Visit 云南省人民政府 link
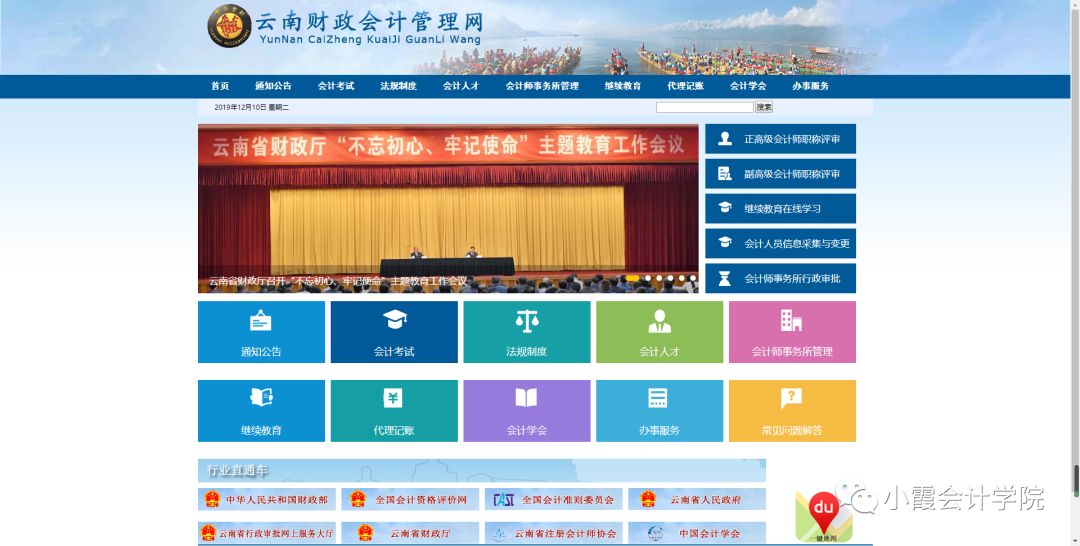This screenshot has height=546, width=1080. 696,500
